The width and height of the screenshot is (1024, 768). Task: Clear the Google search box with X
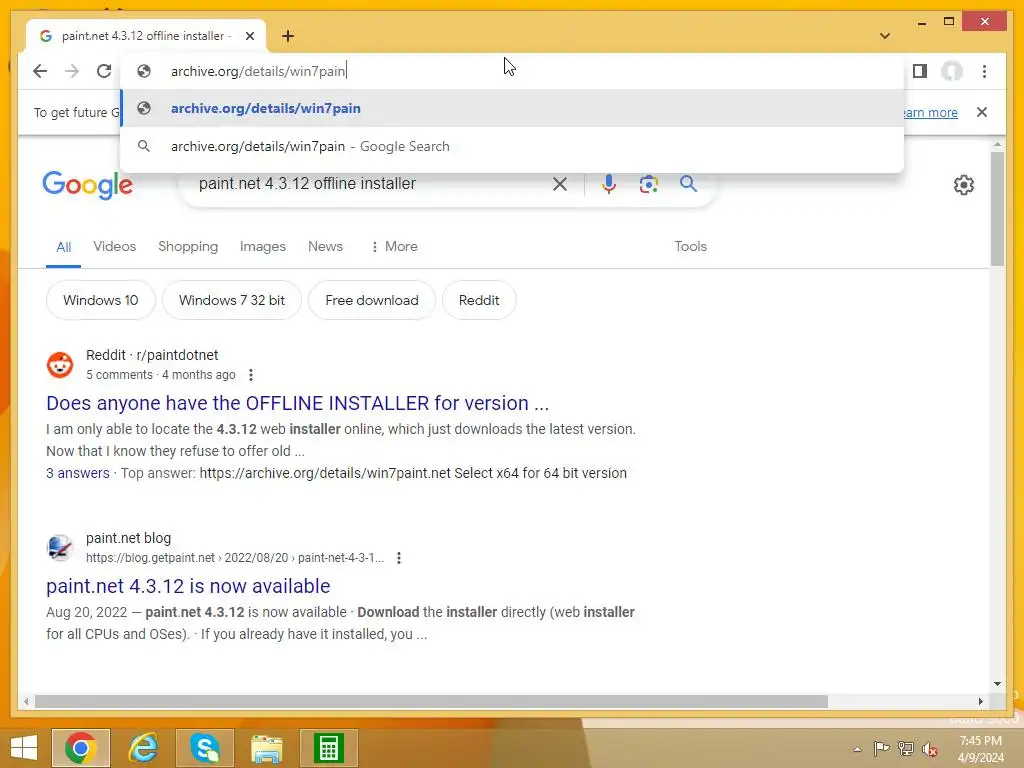(560, 184)
